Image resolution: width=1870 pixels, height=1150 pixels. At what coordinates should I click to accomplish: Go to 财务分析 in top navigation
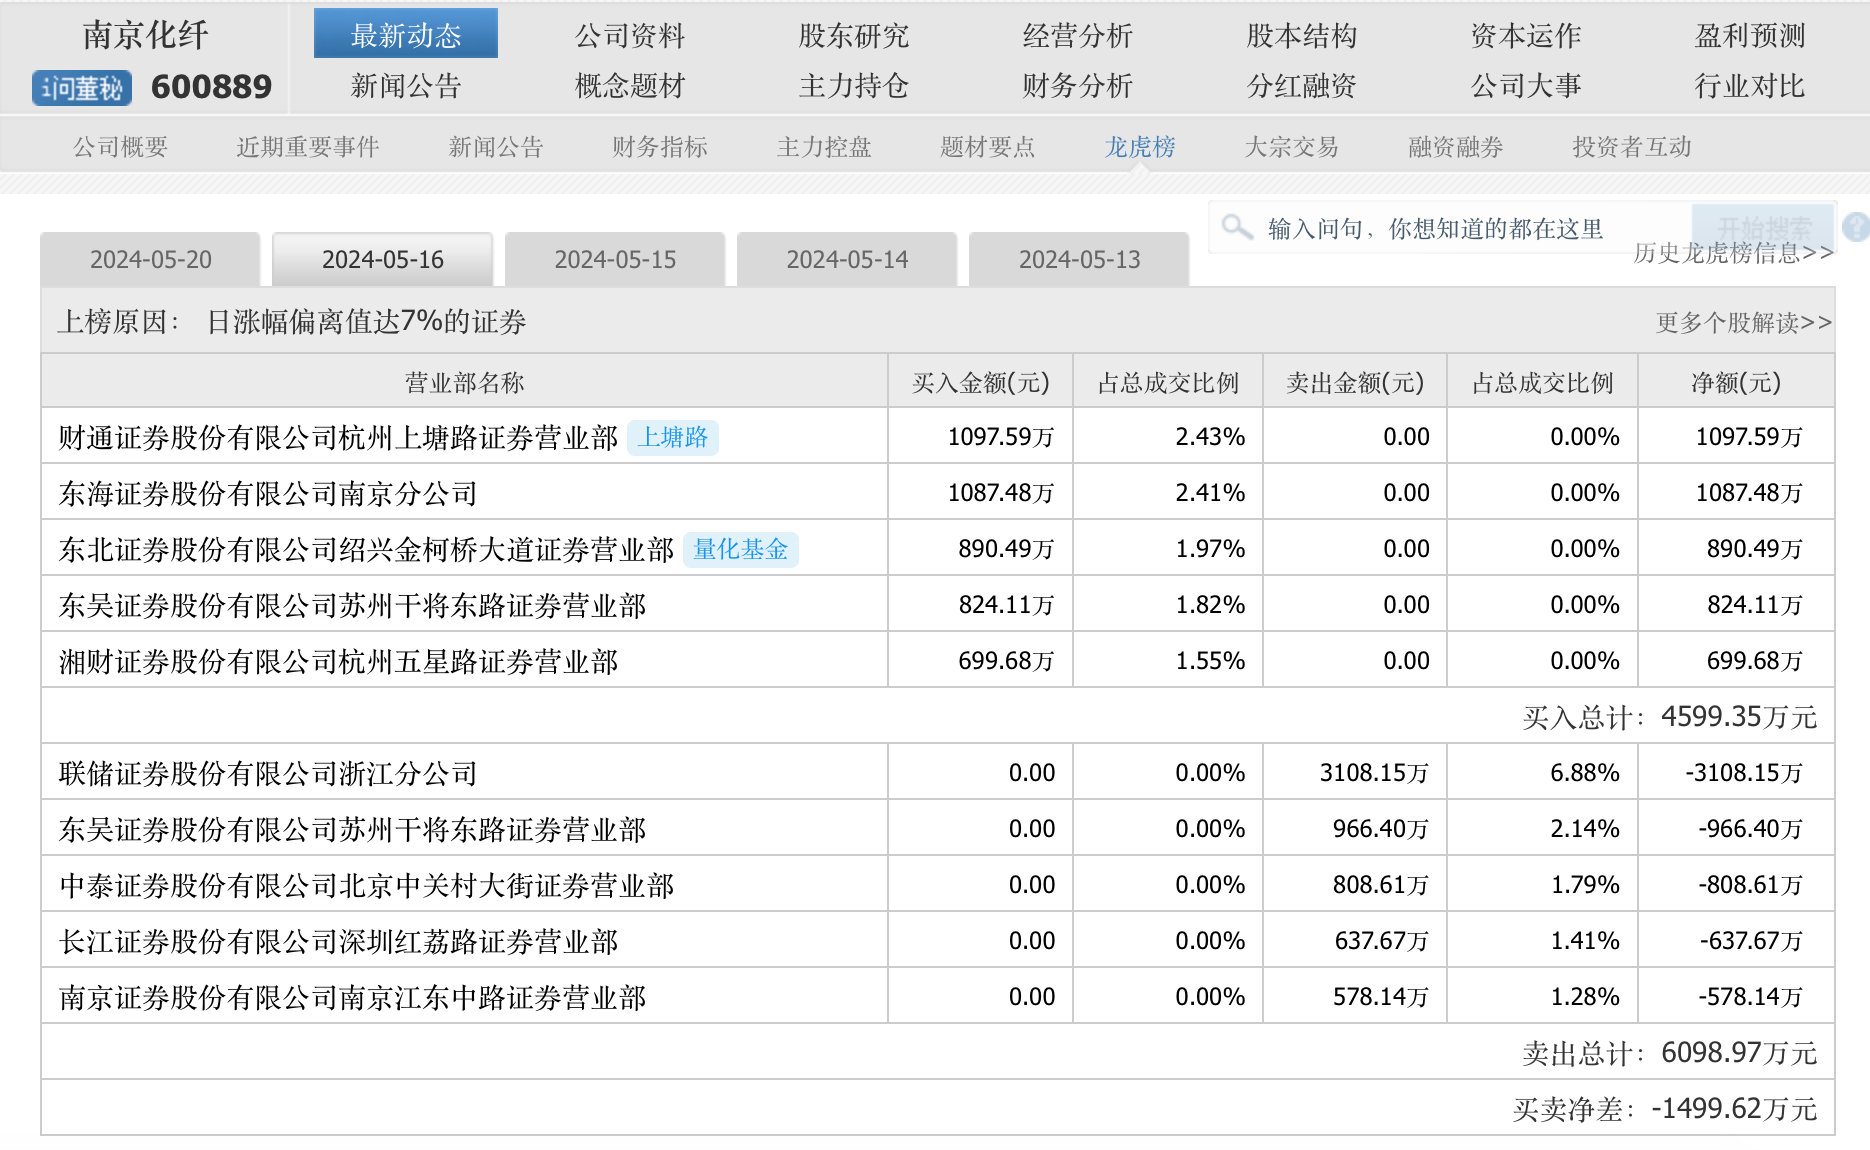point(1077,86)
